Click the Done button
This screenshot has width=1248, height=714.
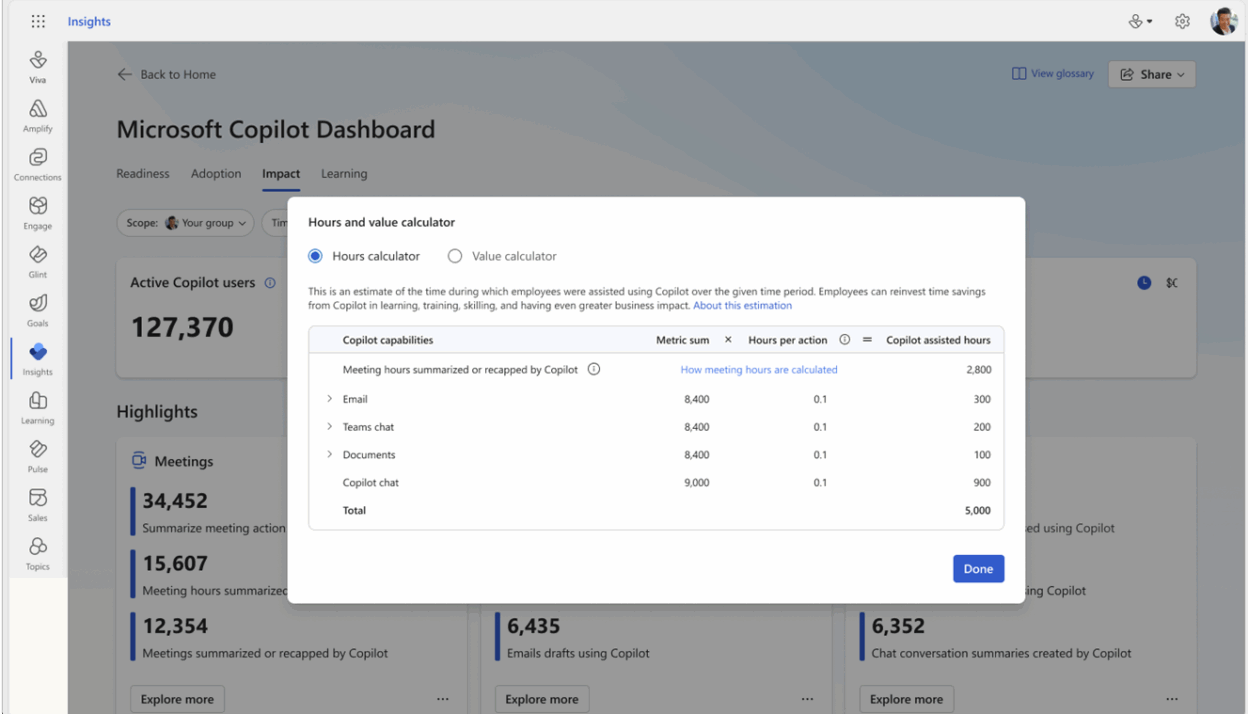click(x=978, y=569)
